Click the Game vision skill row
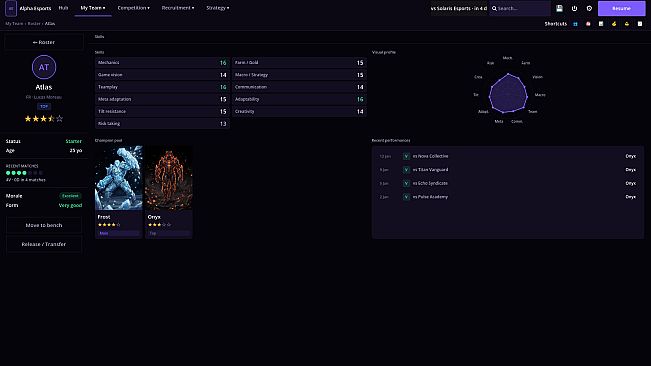The image size is (651, 366). pos(162,75)
